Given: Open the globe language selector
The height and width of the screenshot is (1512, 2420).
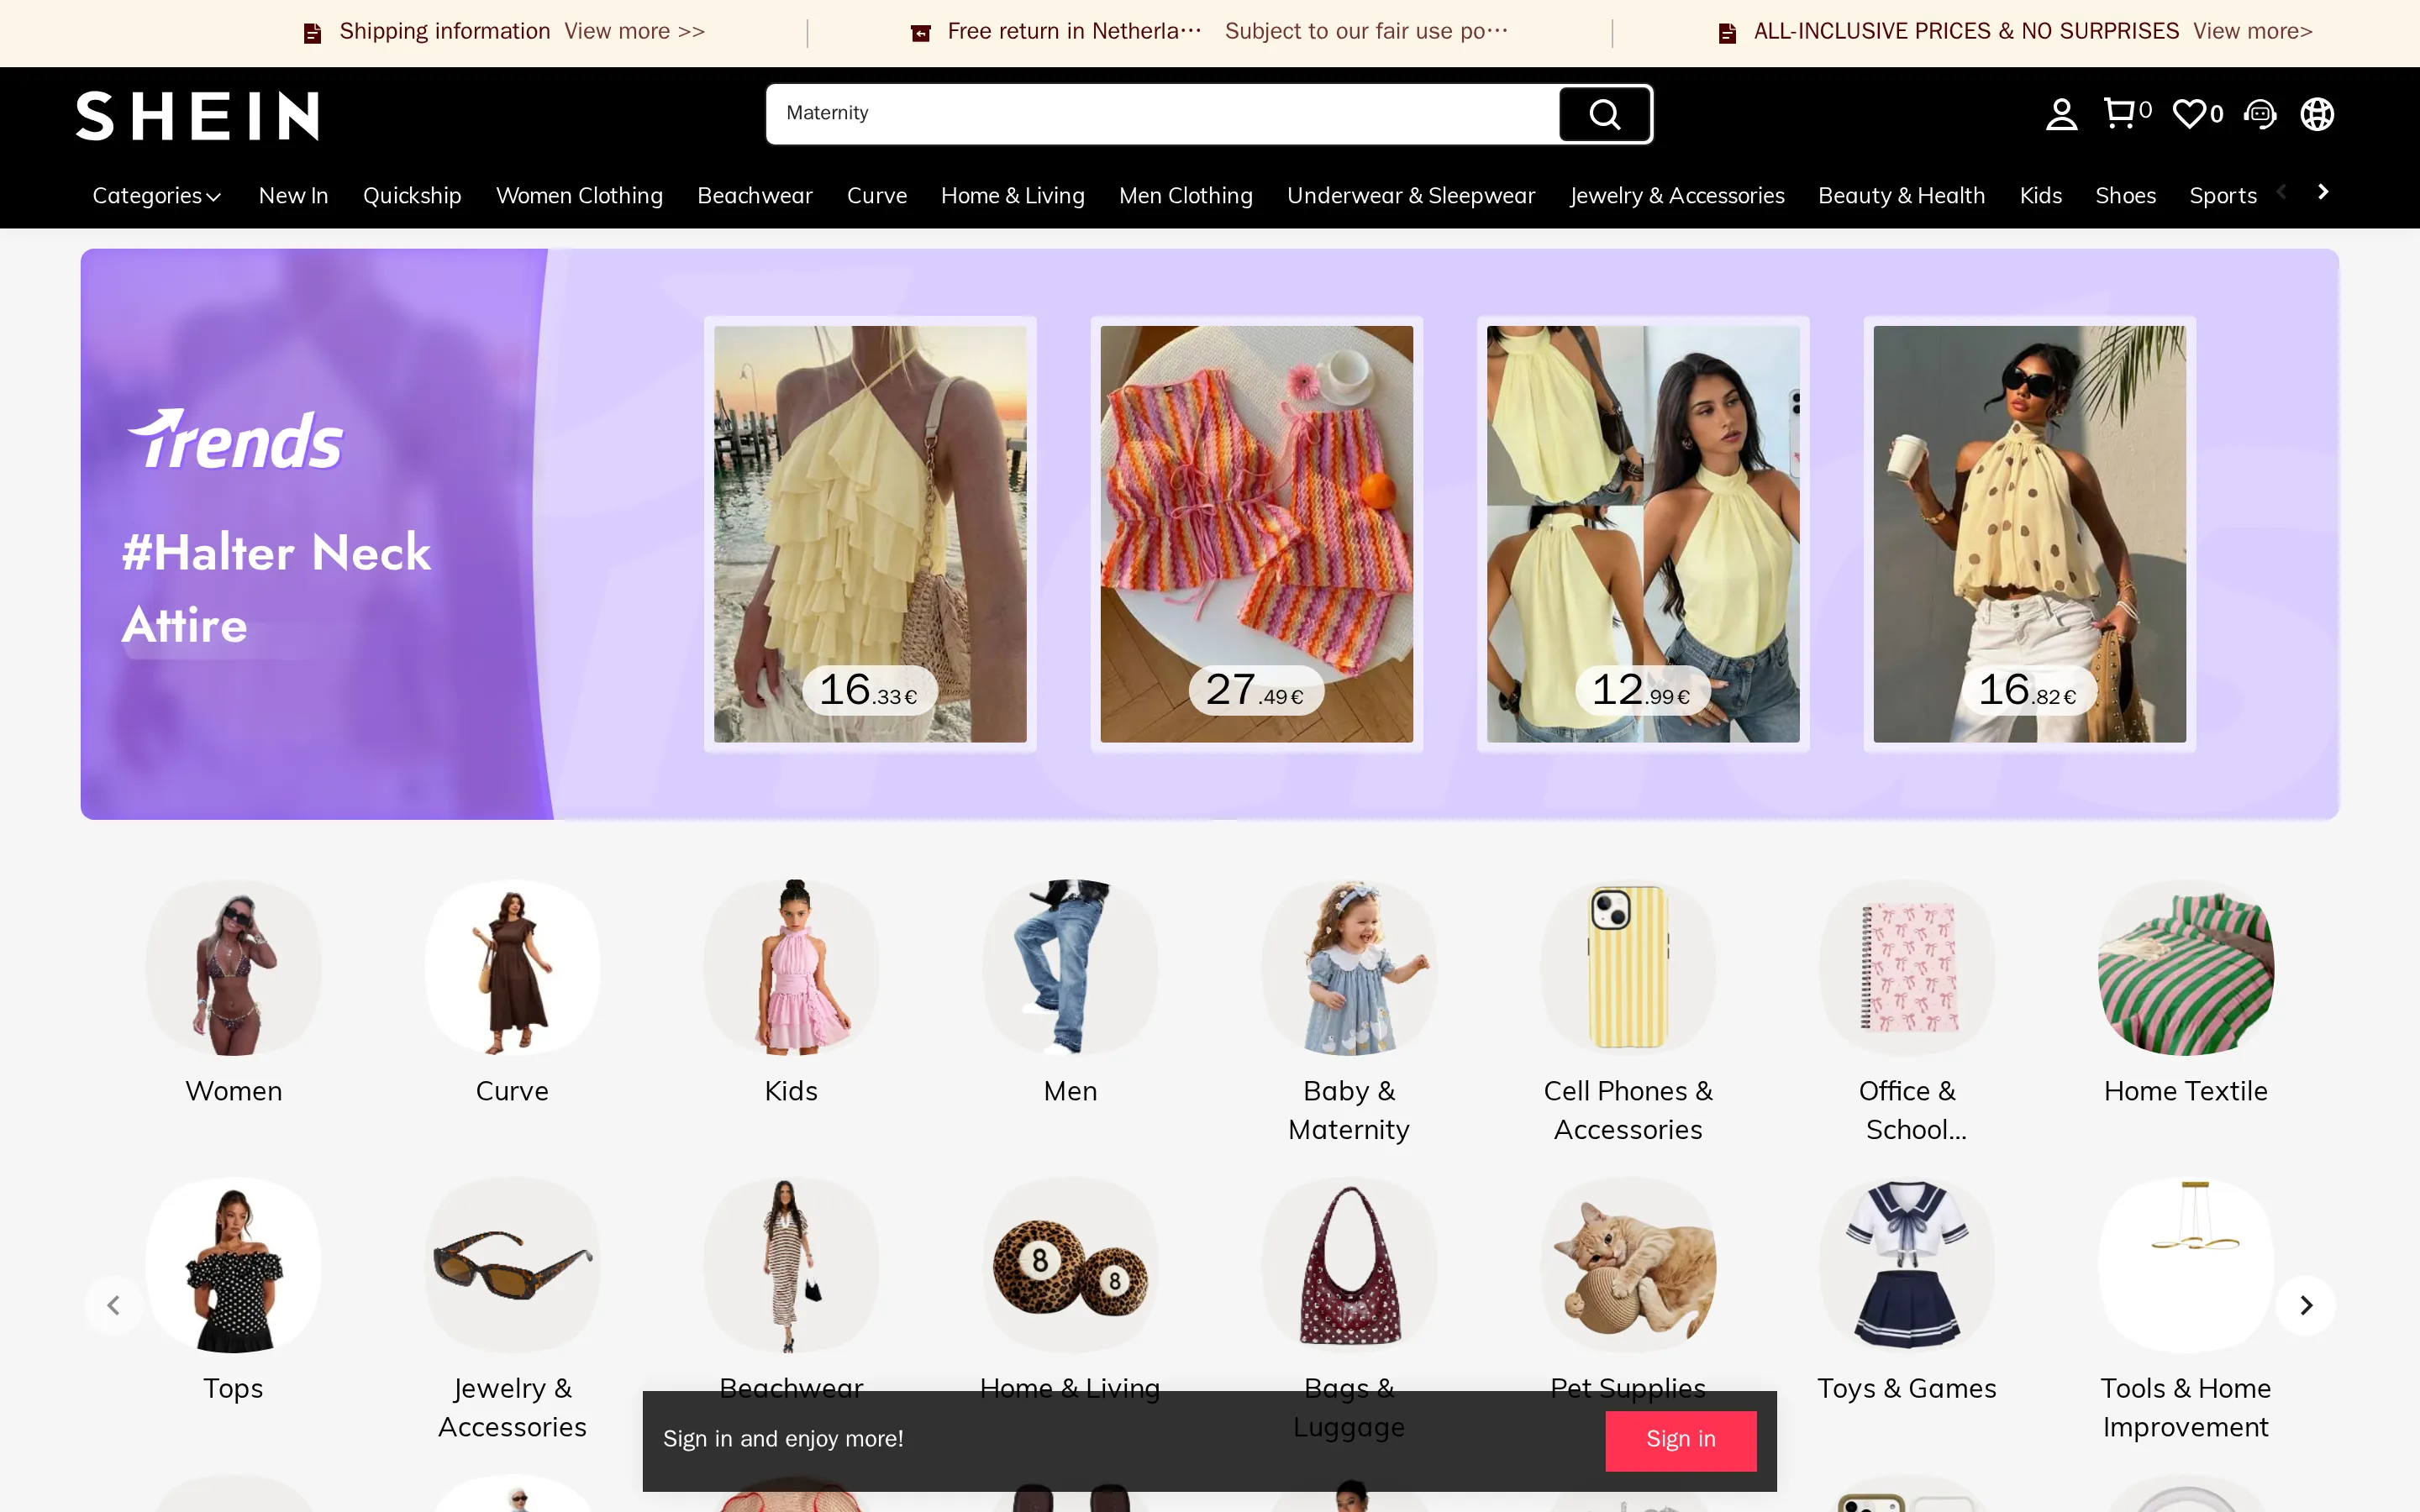Looking at the screenshot, I should click(2317, 114).
